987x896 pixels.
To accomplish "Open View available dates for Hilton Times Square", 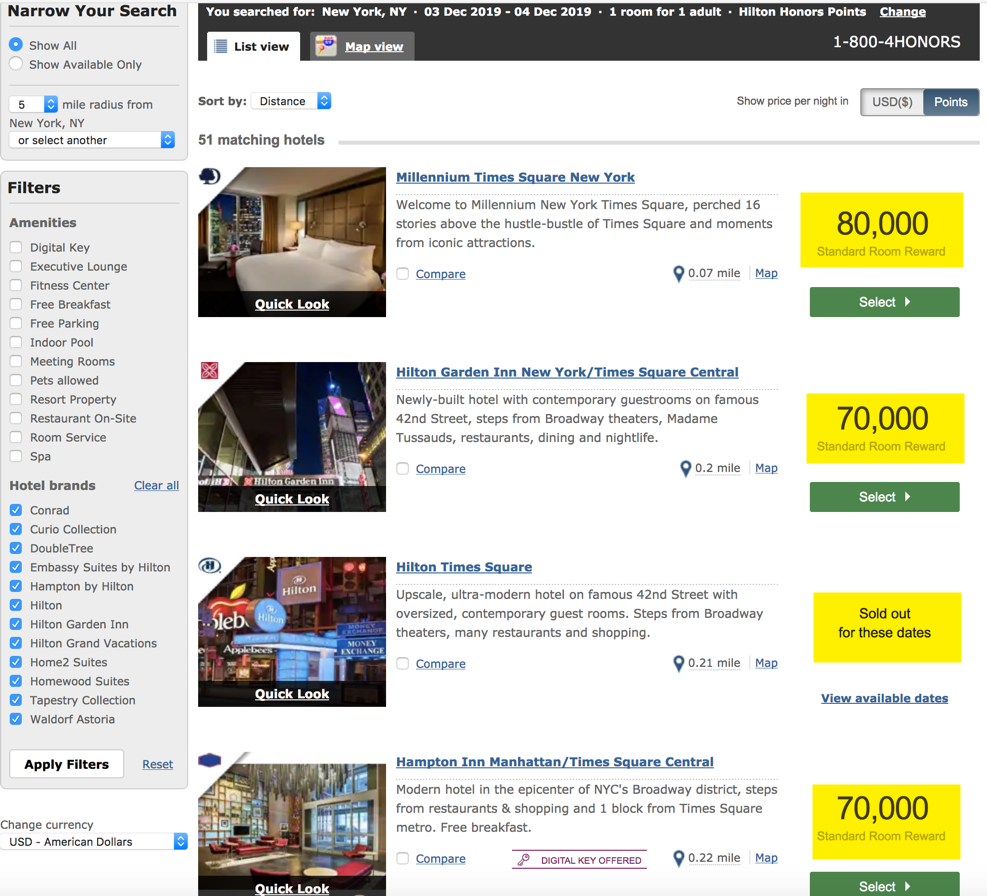I will coord(884,698).
